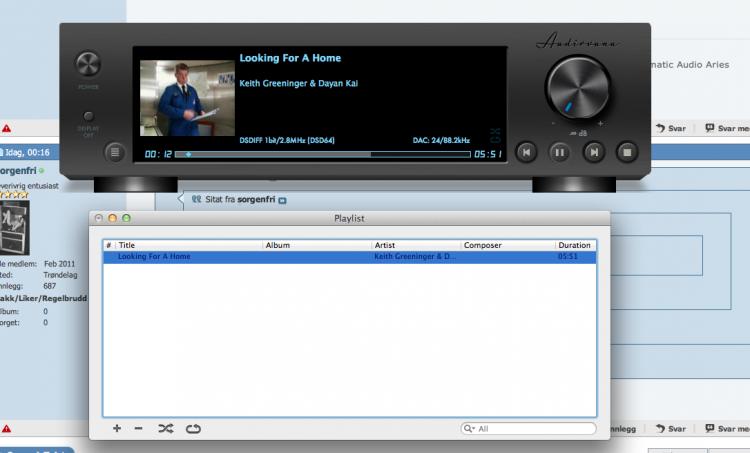Sort by the Duration column header
The image size is (750, 453).
click(x=575, y=245)
